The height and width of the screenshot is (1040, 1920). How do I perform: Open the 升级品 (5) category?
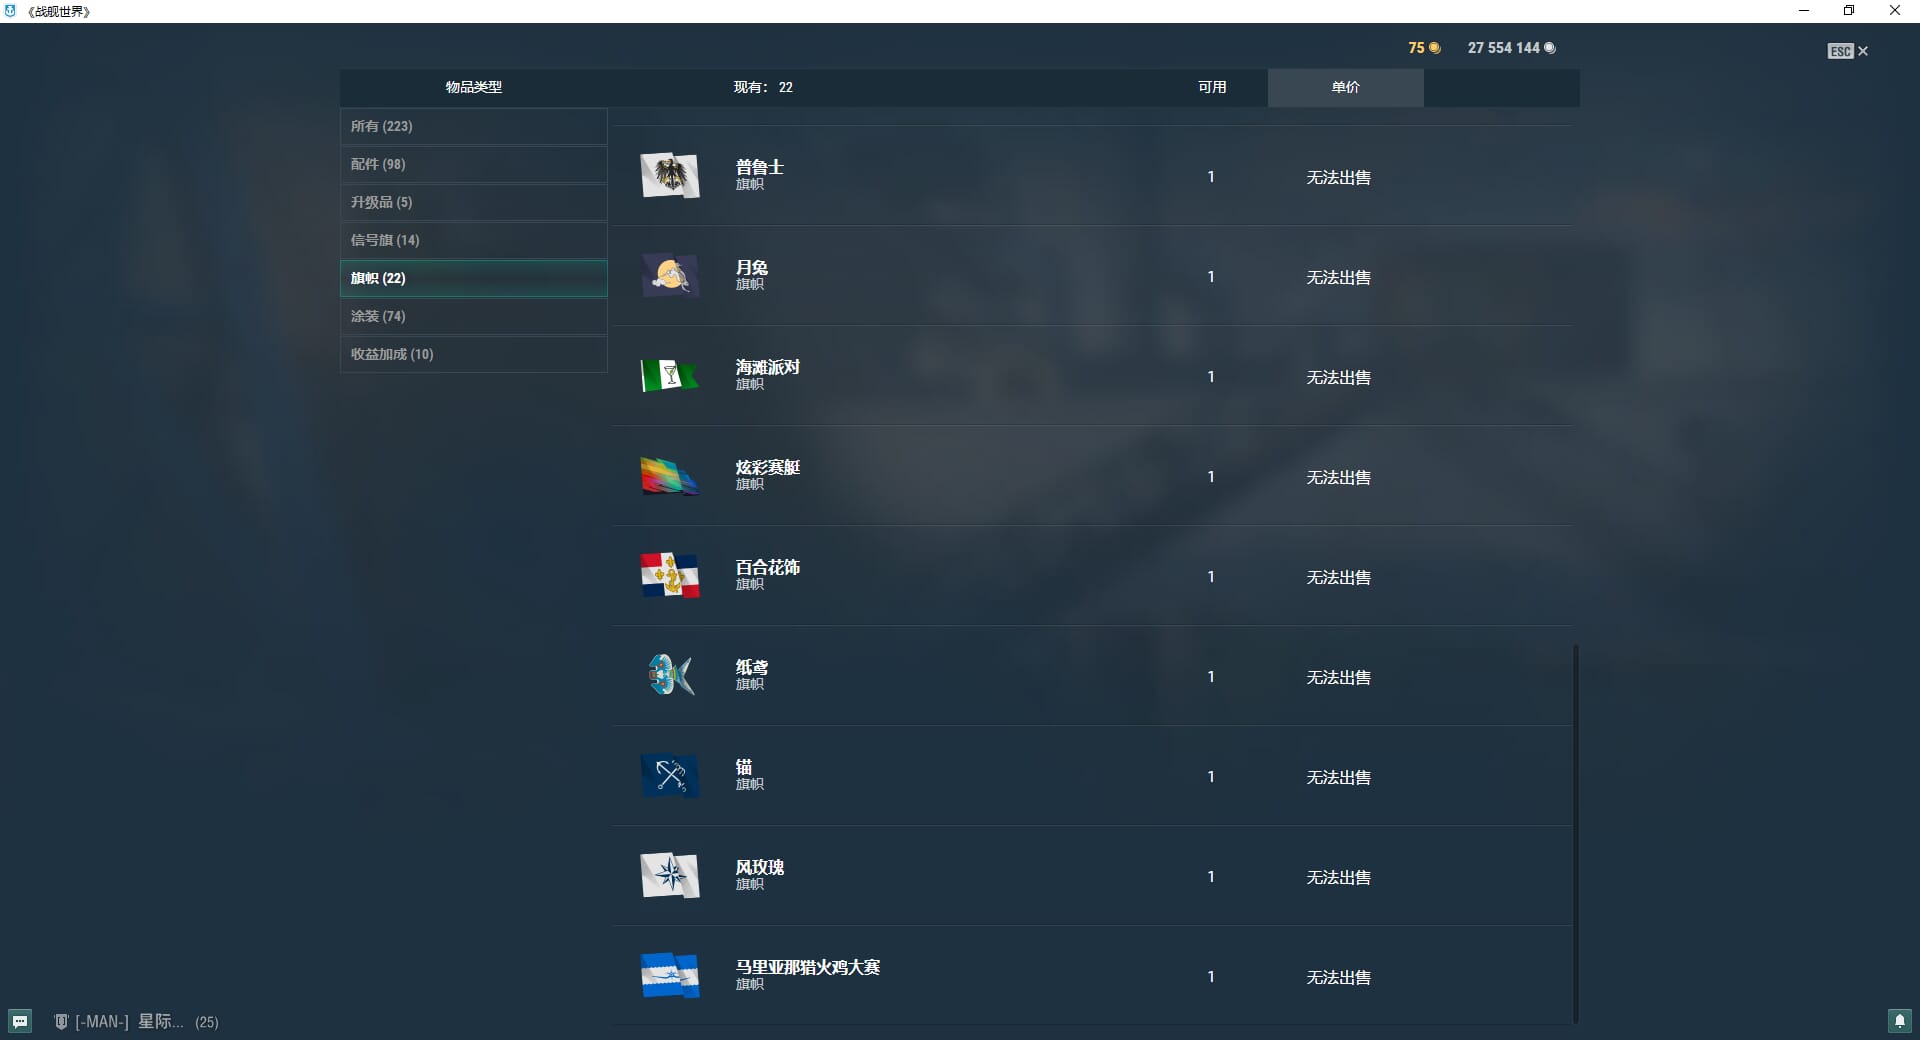(473, 202)
